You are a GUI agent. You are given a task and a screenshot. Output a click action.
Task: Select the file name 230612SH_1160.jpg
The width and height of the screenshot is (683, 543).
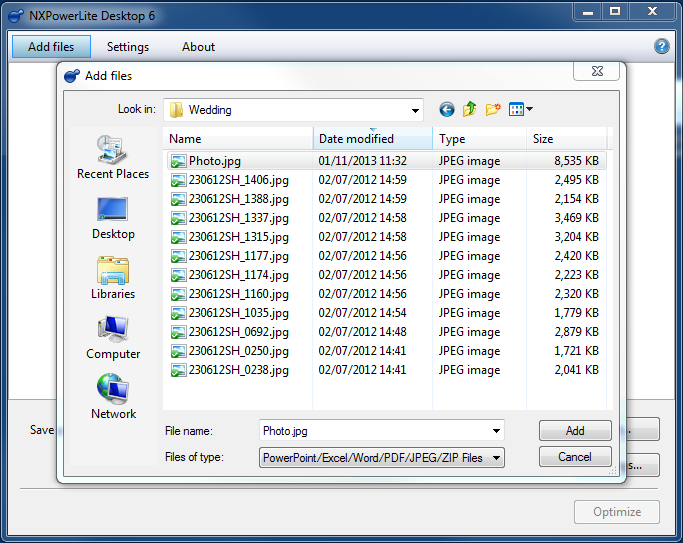pyautogui.click(x=239, y=294)
